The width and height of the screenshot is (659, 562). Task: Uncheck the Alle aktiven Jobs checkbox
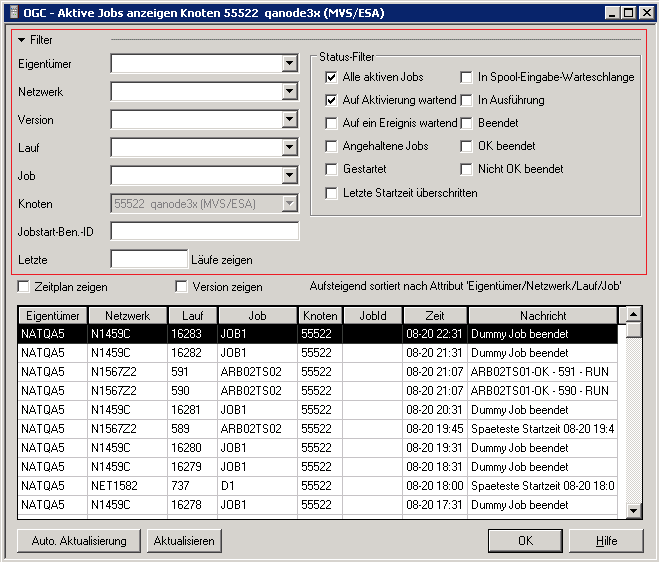point(332,77)
